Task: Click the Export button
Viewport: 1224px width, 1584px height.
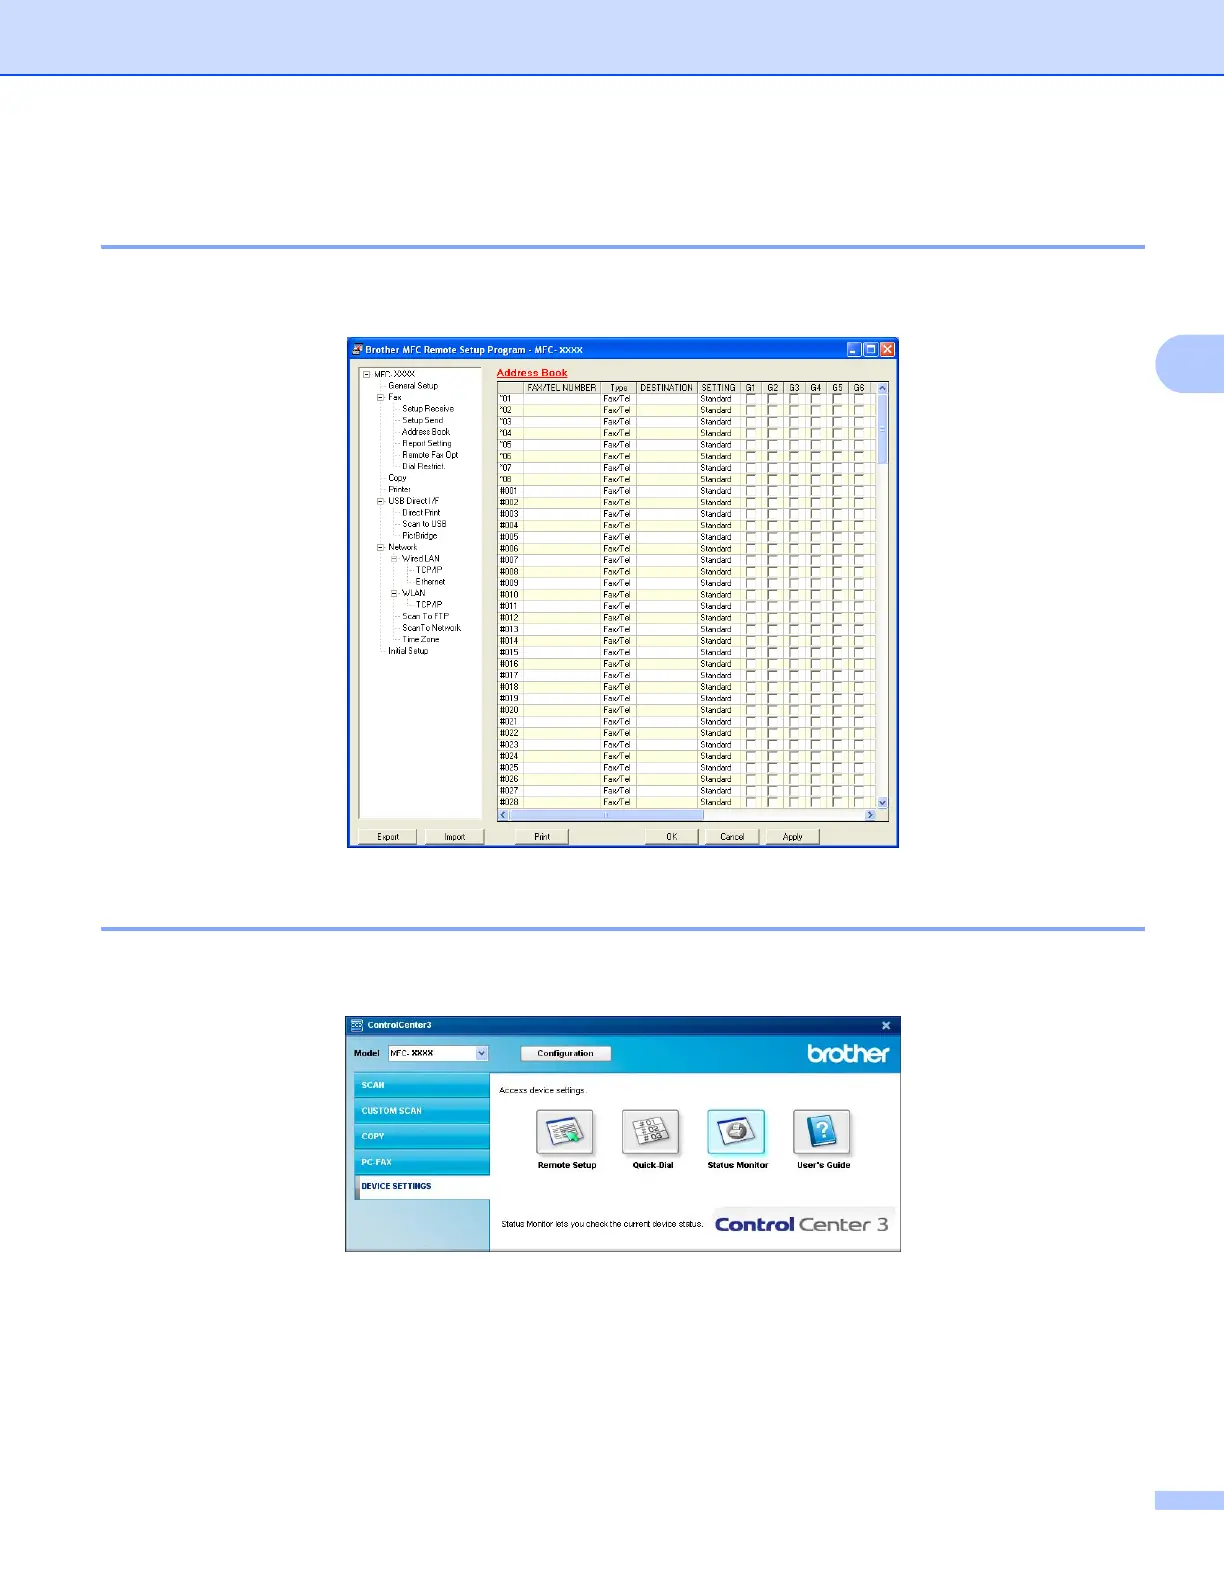Action: point(388,837)
